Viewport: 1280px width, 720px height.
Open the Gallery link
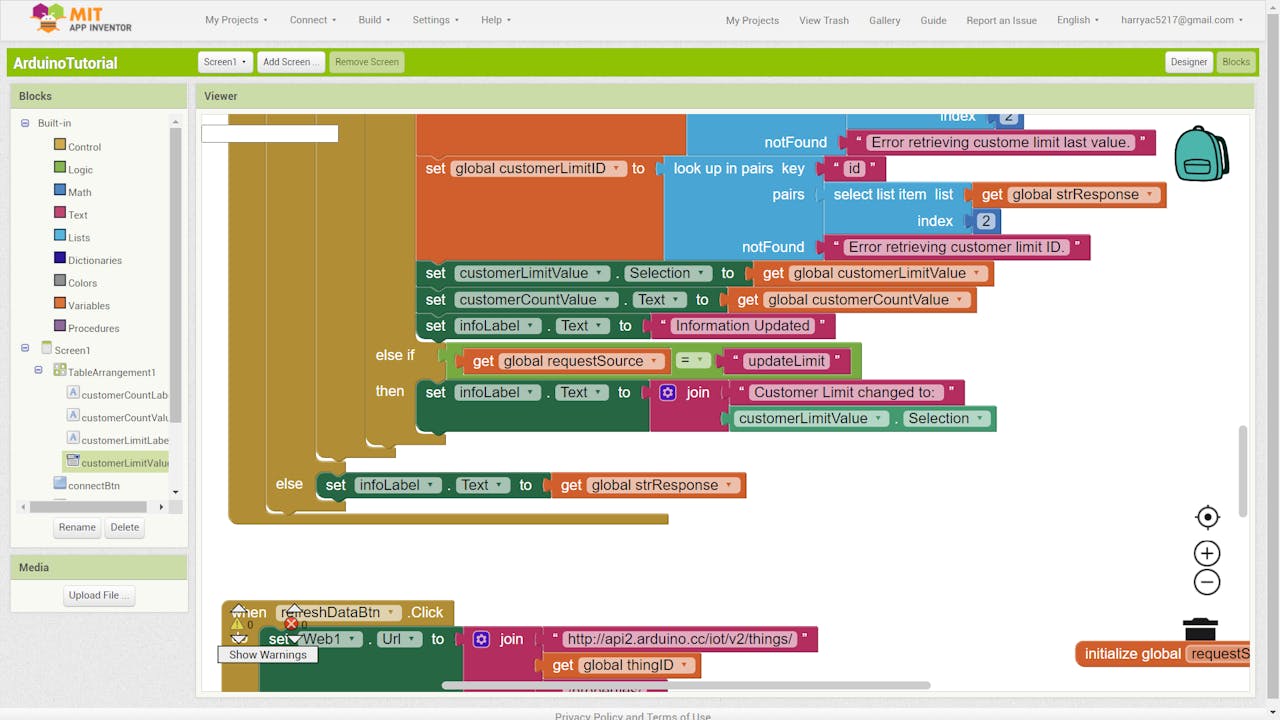click(x=885, y=20)
